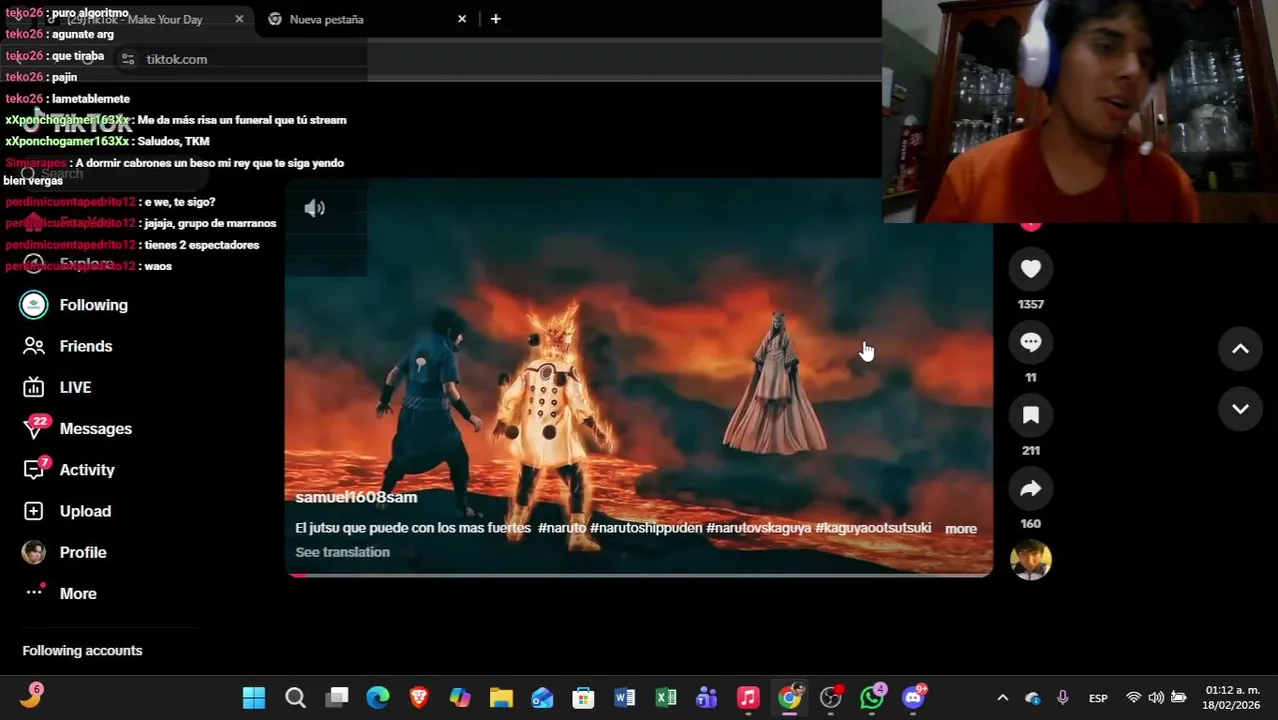Open site info icon beside tiktok.com
Screen dimensions: 1278x720
(x=128, y=59)
